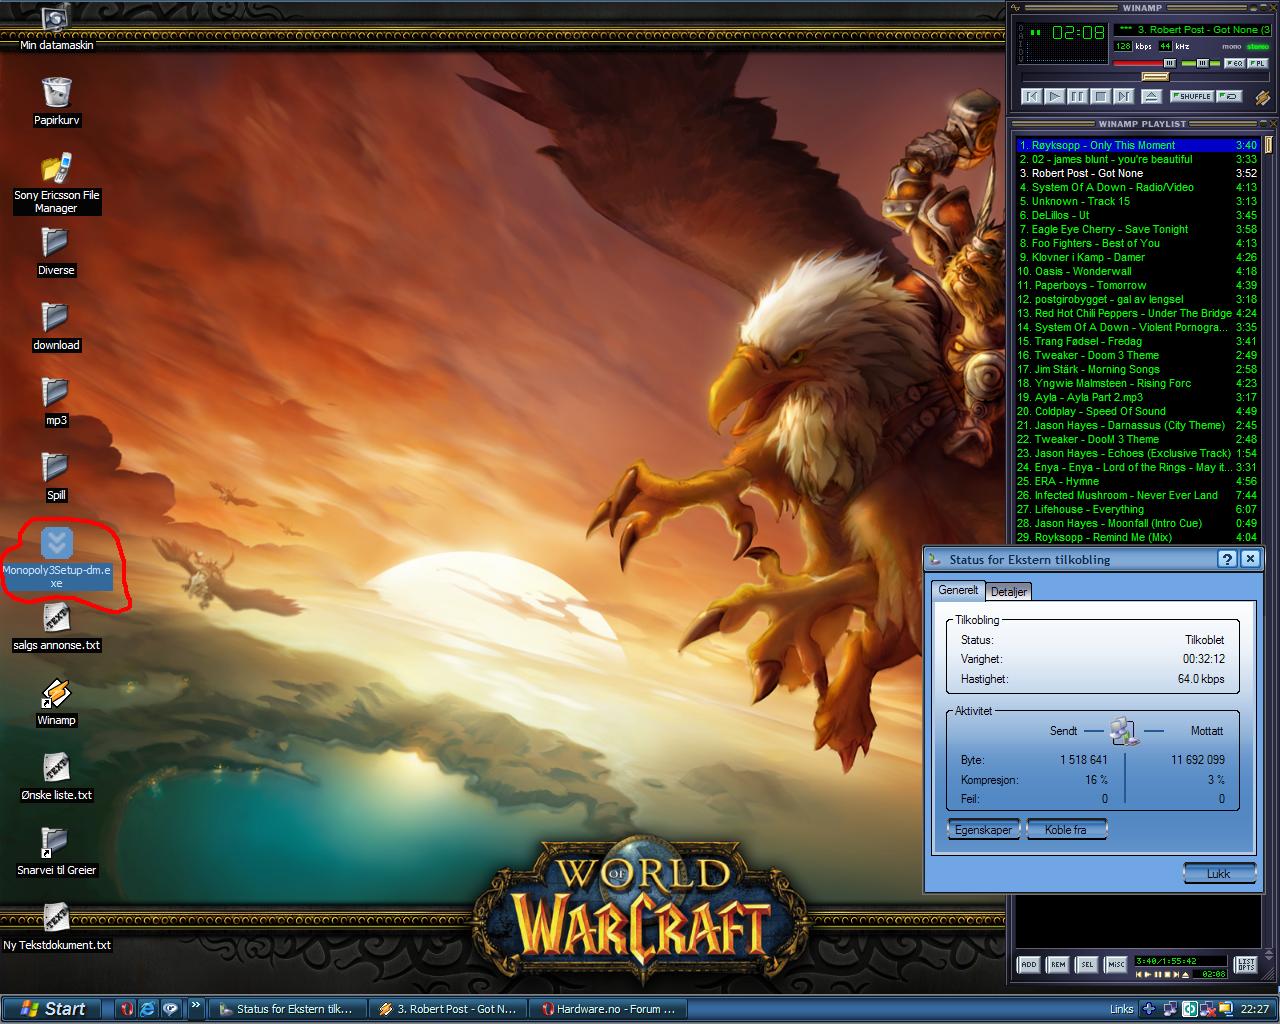
Task: Launch Internet Explorer from Quick Launch
Action: [x=148, y=1009]
